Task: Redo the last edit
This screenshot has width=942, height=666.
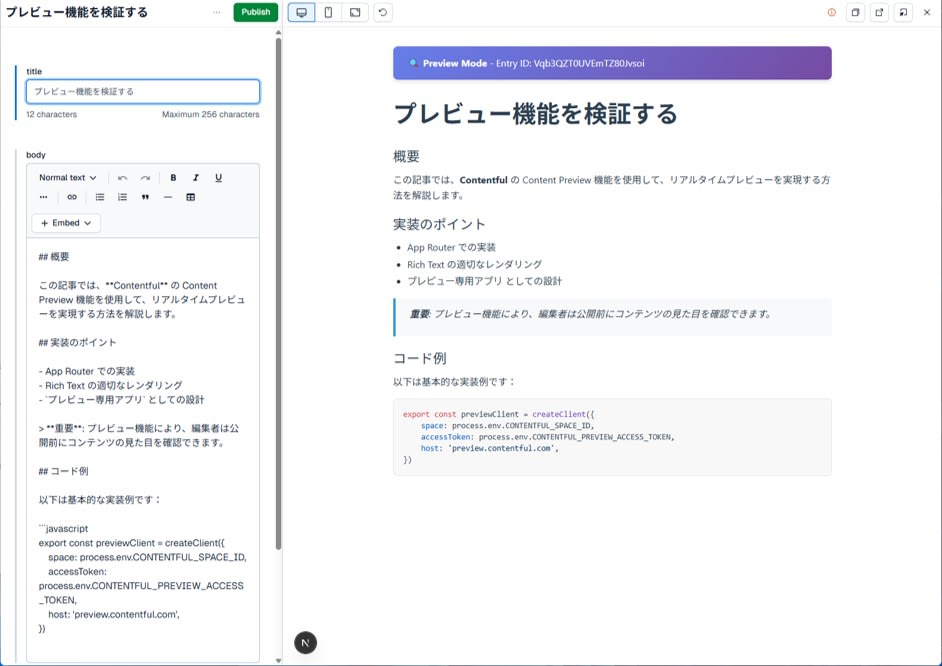Action: [x=145, y=178]
